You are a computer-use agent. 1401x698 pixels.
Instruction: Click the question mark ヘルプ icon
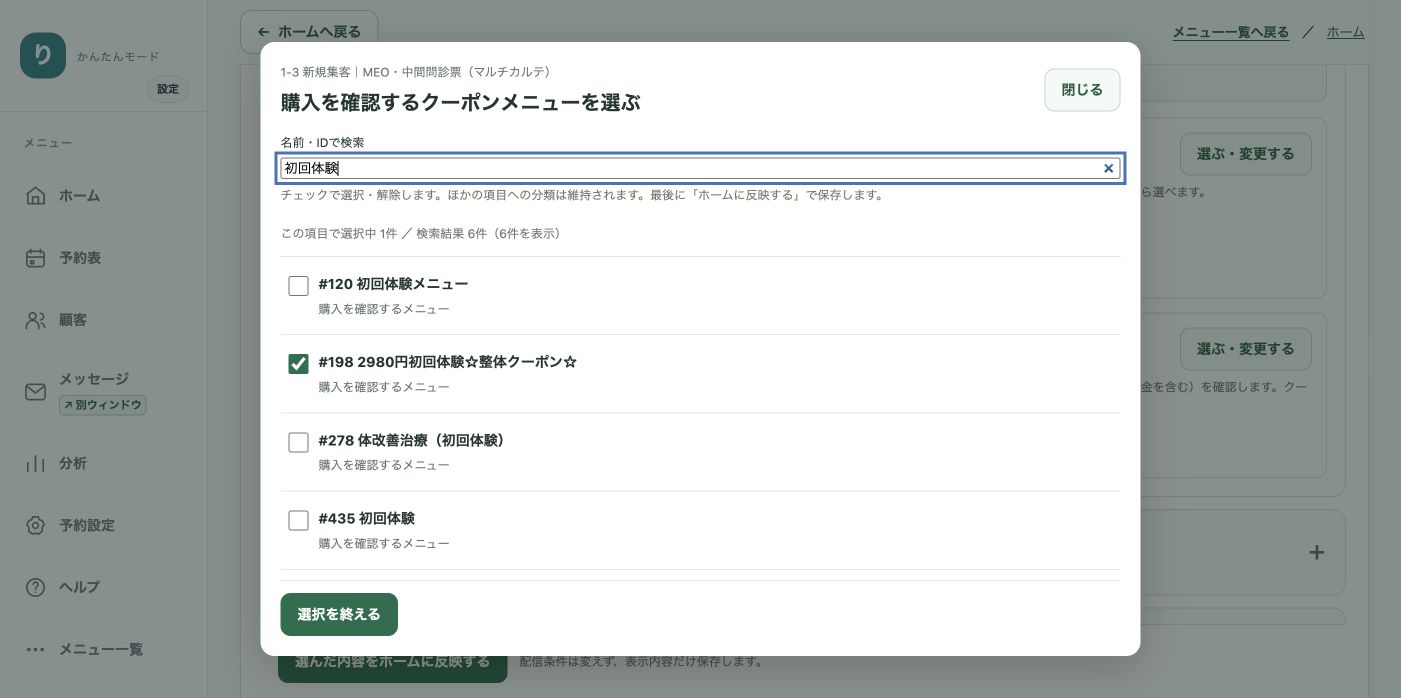pyautogui.click(x=36, y=587)
